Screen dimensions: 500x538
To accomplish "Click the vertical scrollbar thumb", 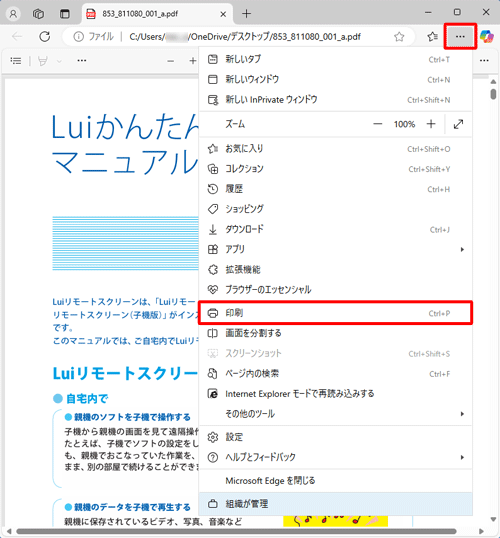I will click(x=493, y=94).
